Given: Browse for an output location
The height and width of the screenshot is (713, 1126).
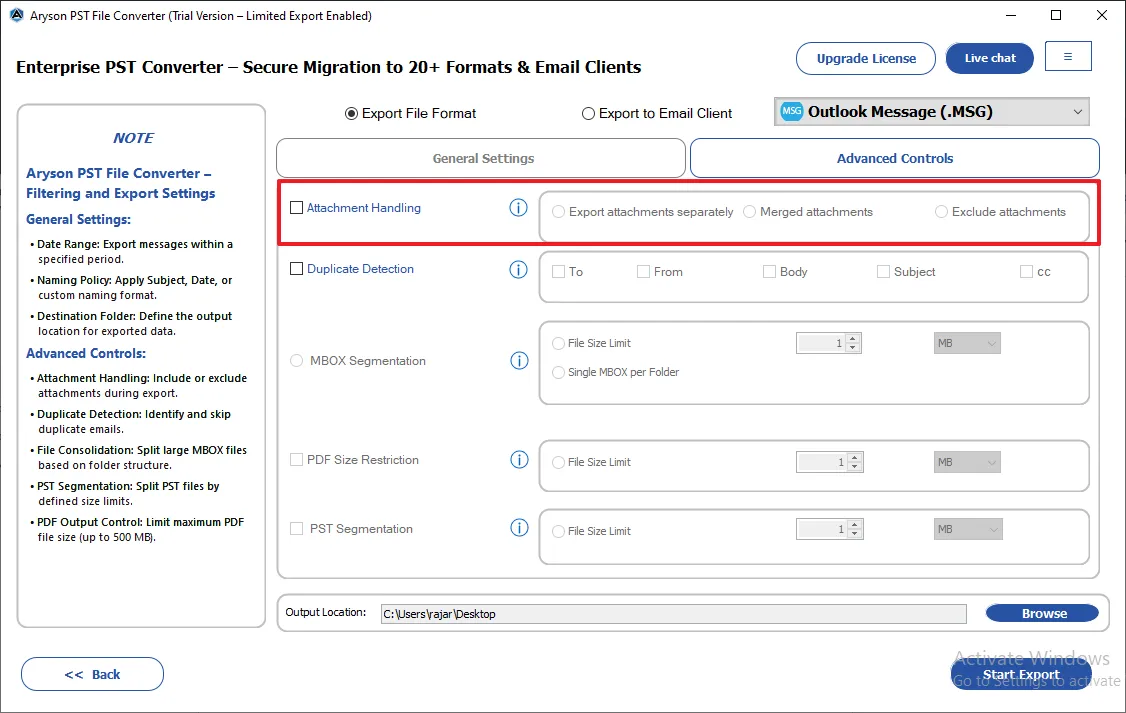Looking at the screenshot, I should point(1042,613).
